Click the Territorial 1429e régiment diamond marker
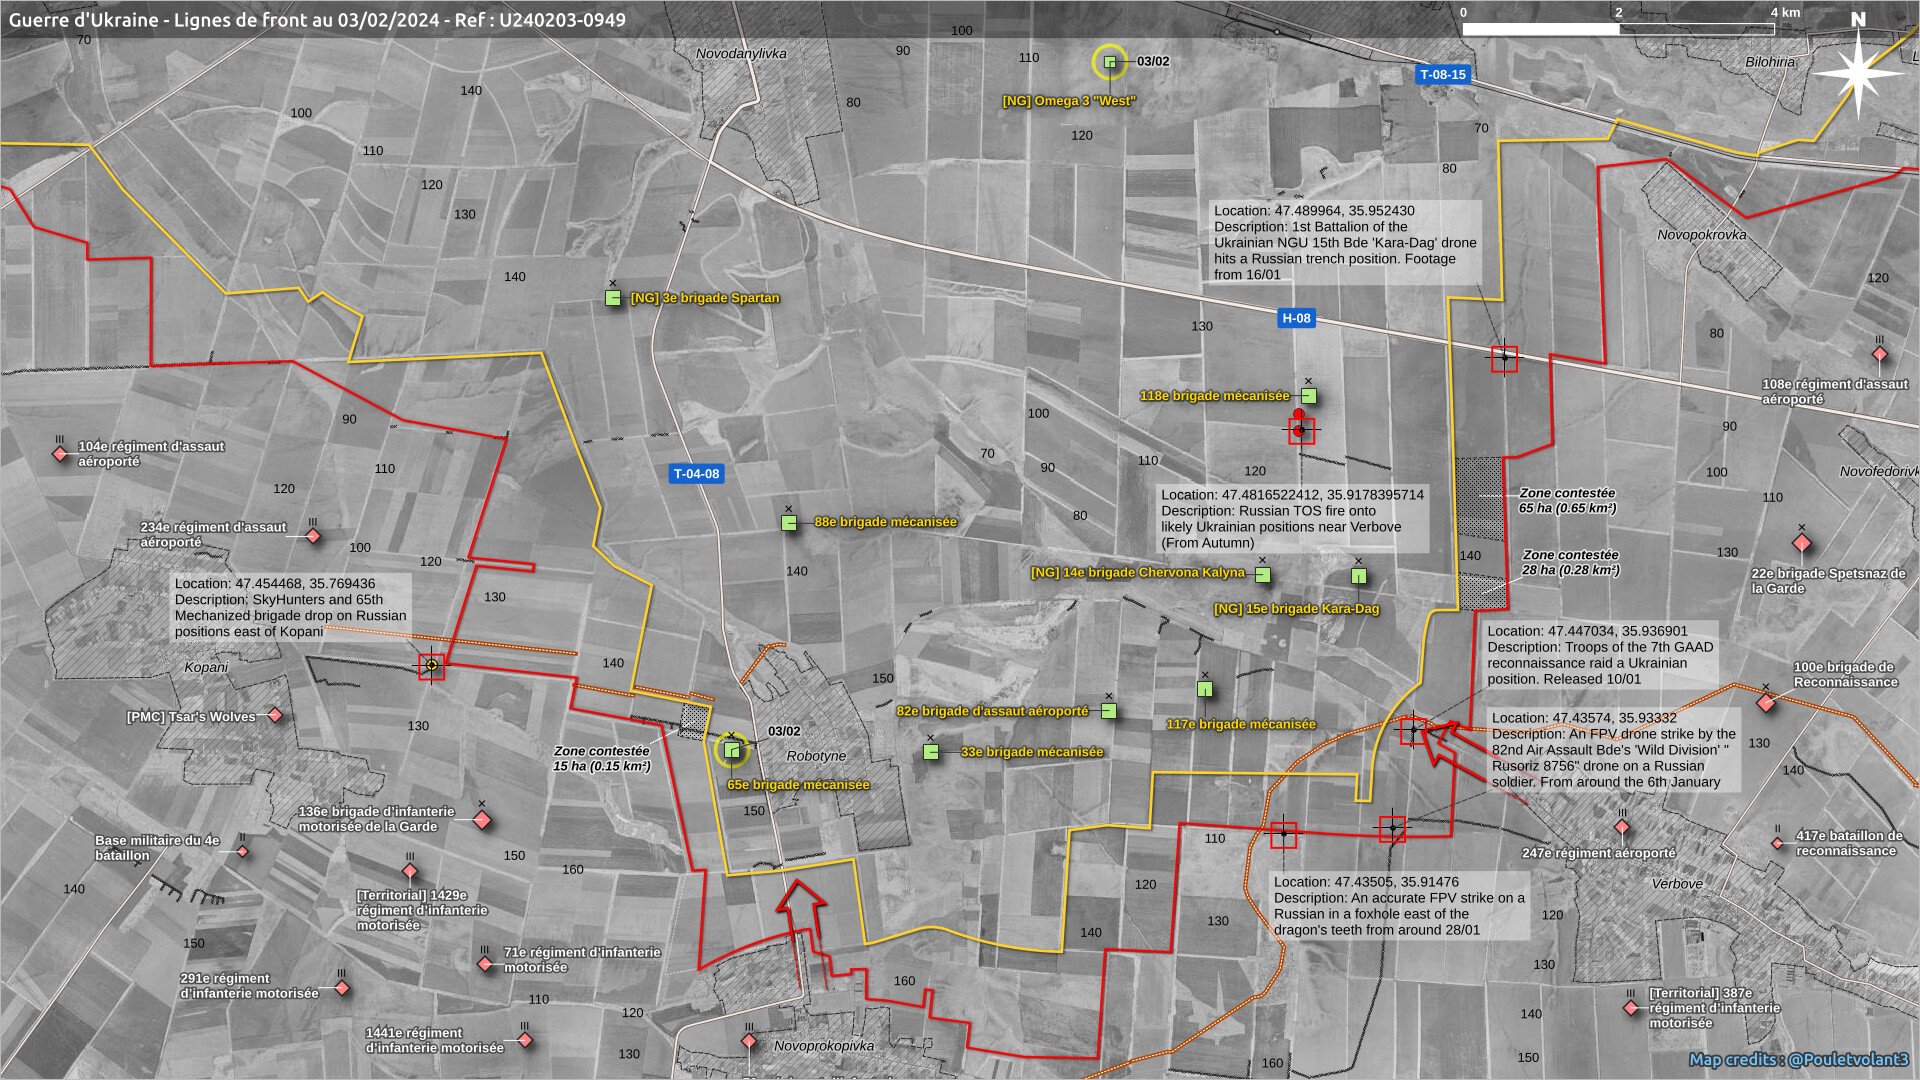The width and height of the screenshot is (1920, 1080). point(410,871)
